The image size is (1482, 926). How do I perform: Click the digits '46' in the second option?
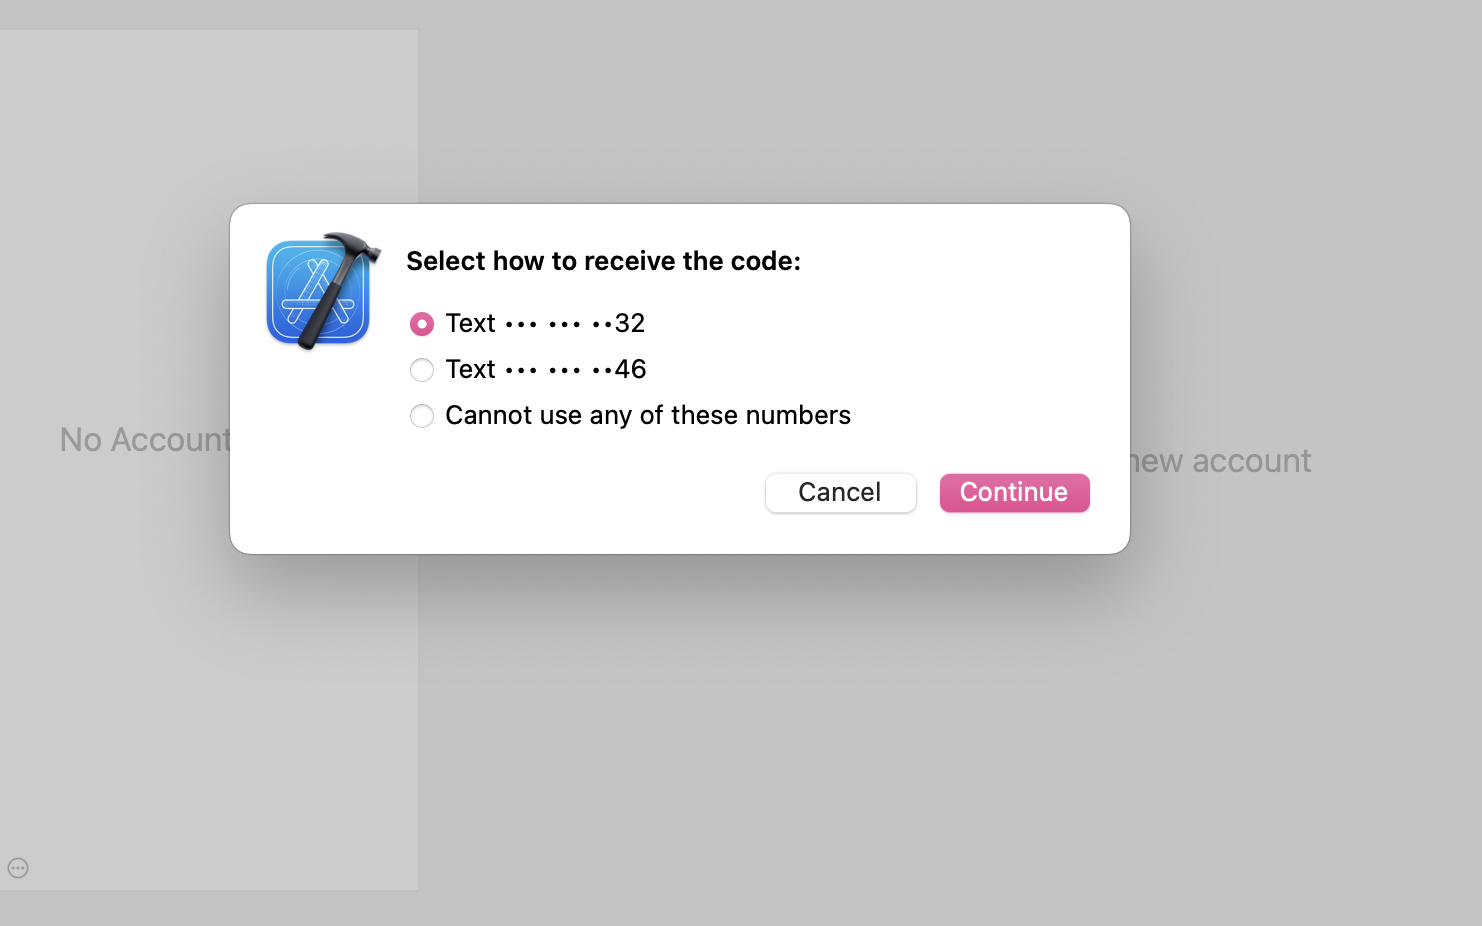631,370
